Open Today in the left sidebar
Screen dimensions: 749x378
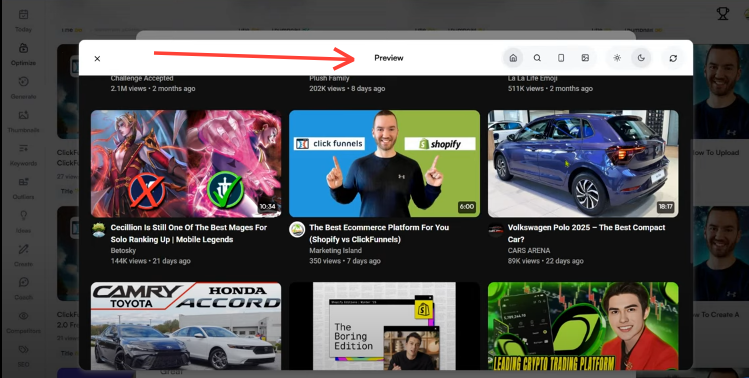[x=23, y=21]
